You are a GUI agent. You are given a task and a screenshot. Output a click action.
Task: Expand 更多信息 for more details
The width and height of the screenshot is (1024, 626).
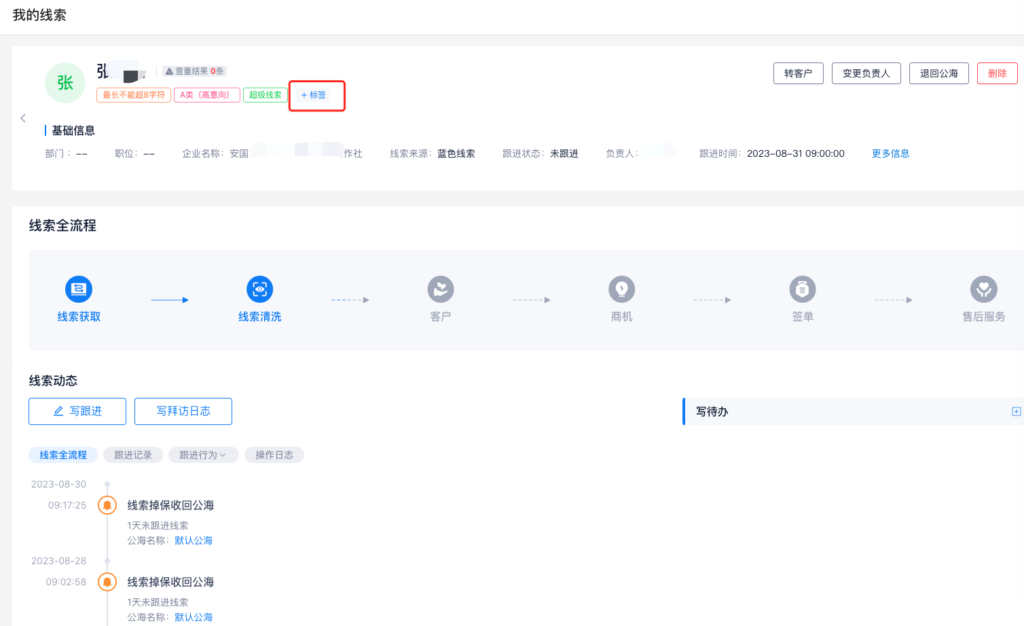click(x=890, y=154)
